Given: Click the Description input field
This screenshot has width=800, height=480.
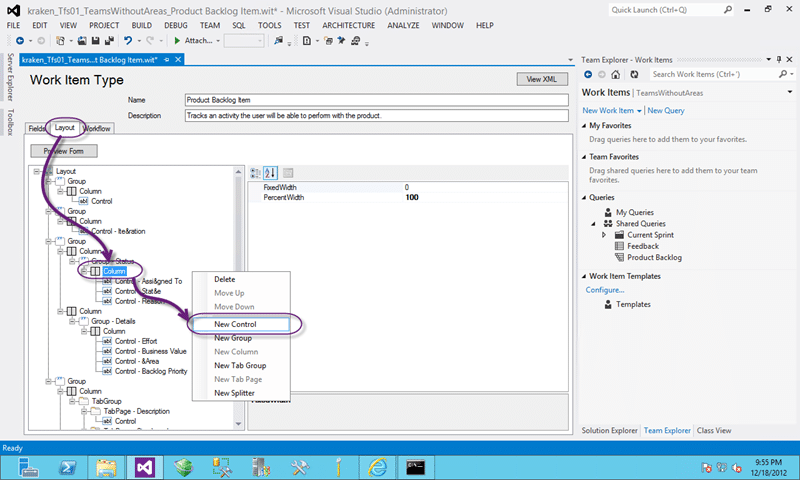Looking at the screenshot, I should 377,116.
